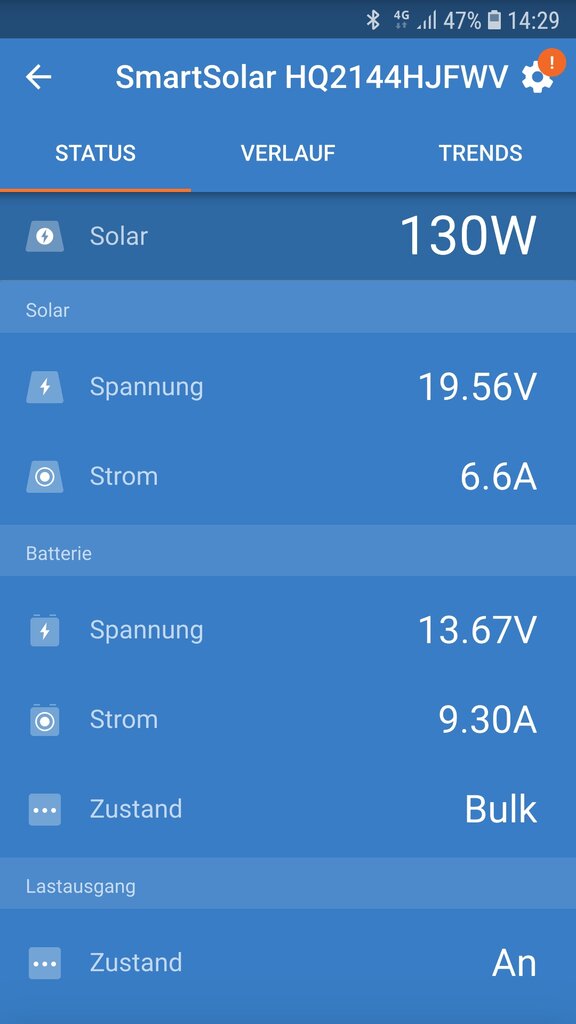Screen dimensions: 576x1024
Task: Tap the solar Spannung lightning panel icon
Action: [44, 387]
